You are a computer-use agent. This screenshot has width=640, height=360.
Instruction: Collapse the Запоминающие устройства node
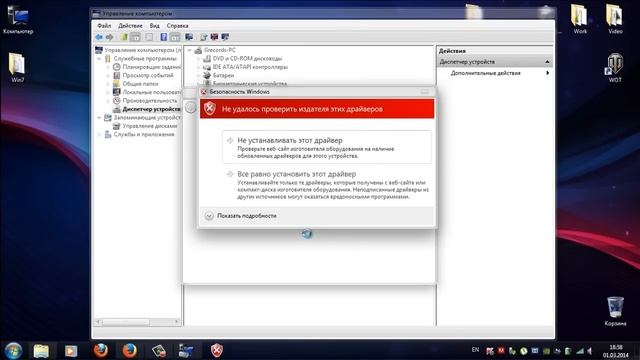click(99, 118)
